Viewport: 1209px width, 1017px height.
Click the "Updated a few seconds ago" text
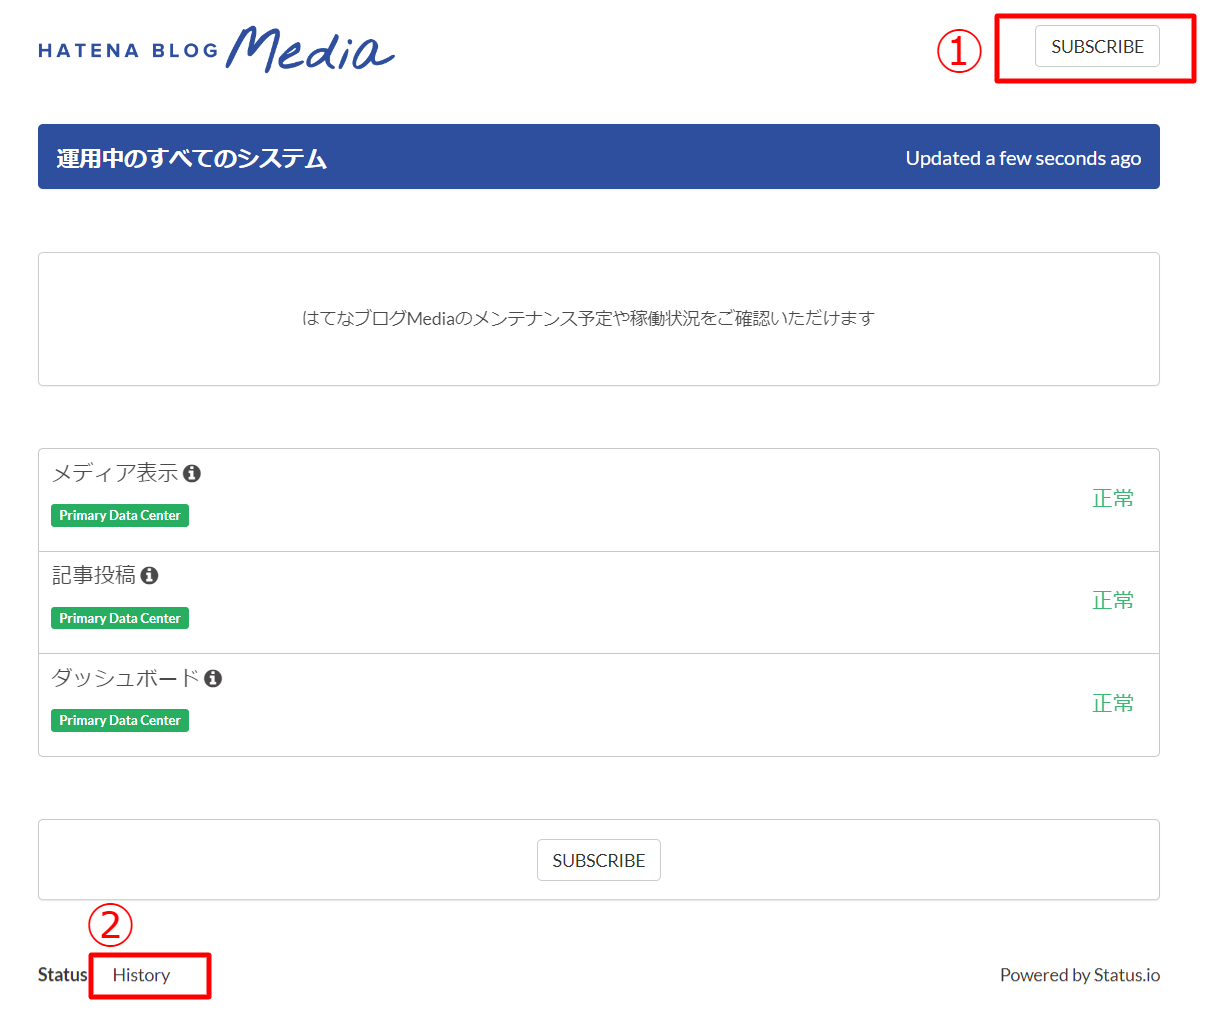point(1023,159)
